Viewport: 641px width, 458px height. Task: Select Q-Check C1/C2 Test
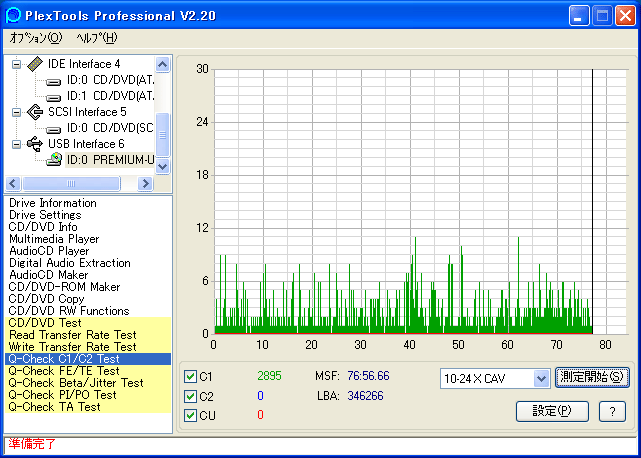[88, 359]
